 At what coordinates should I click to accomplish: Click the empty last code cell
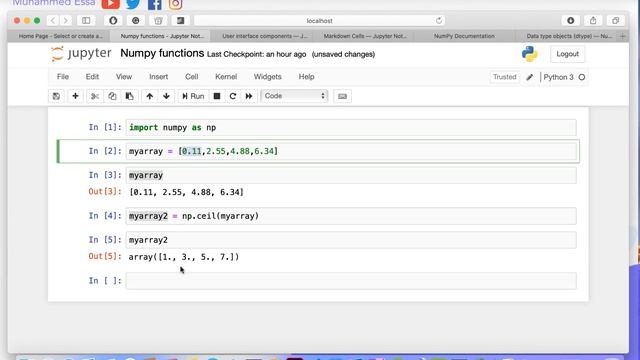[x=351, y=281]
